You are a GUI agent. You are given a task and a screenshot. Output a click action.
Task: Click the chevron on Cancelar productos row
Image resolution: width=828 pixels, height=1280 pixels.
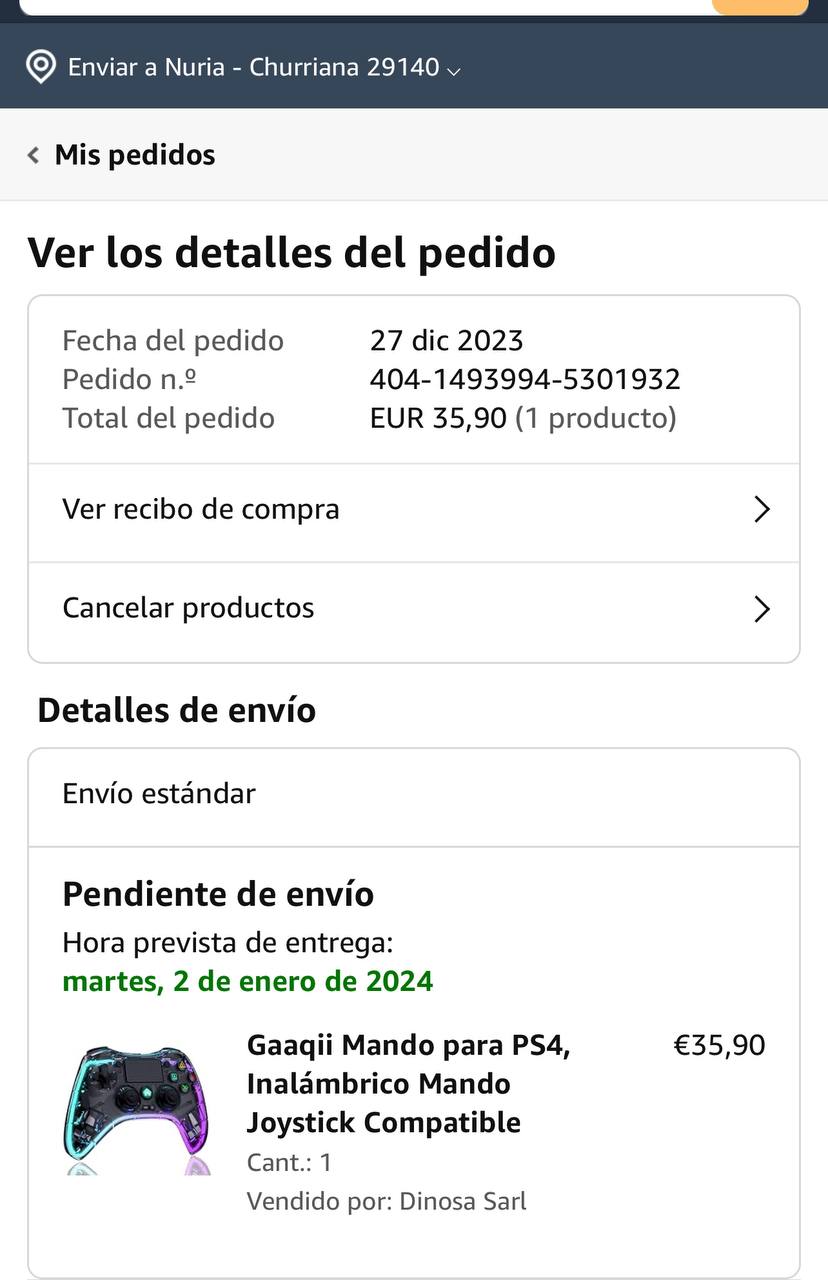coord(762,609)
